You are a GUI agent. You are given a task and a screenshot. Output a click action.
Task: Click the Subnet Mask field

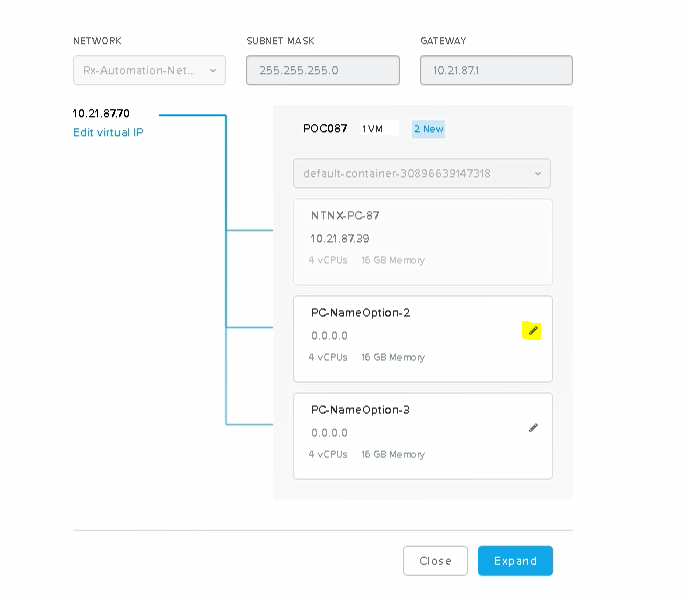(322, 70)
